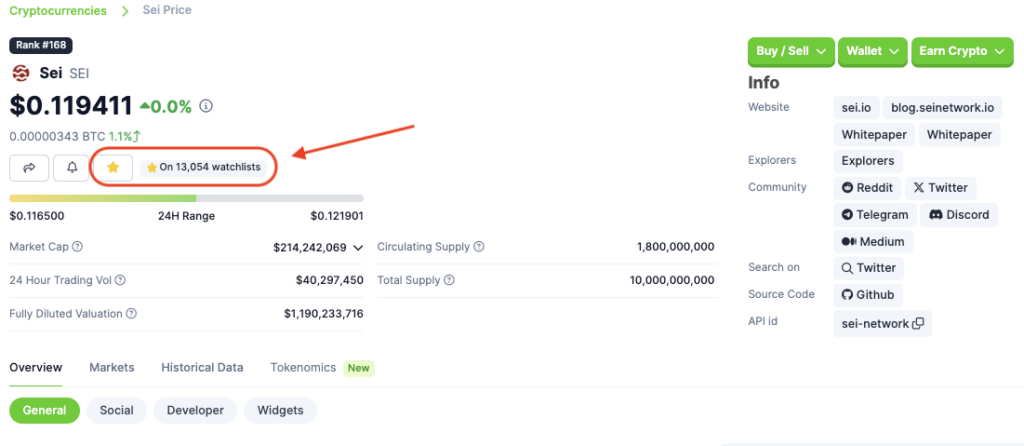The width and height of the screenshot is (1024, 446).
Task: Open the Buy / Sell dropdown
Action: coord(792,51)
